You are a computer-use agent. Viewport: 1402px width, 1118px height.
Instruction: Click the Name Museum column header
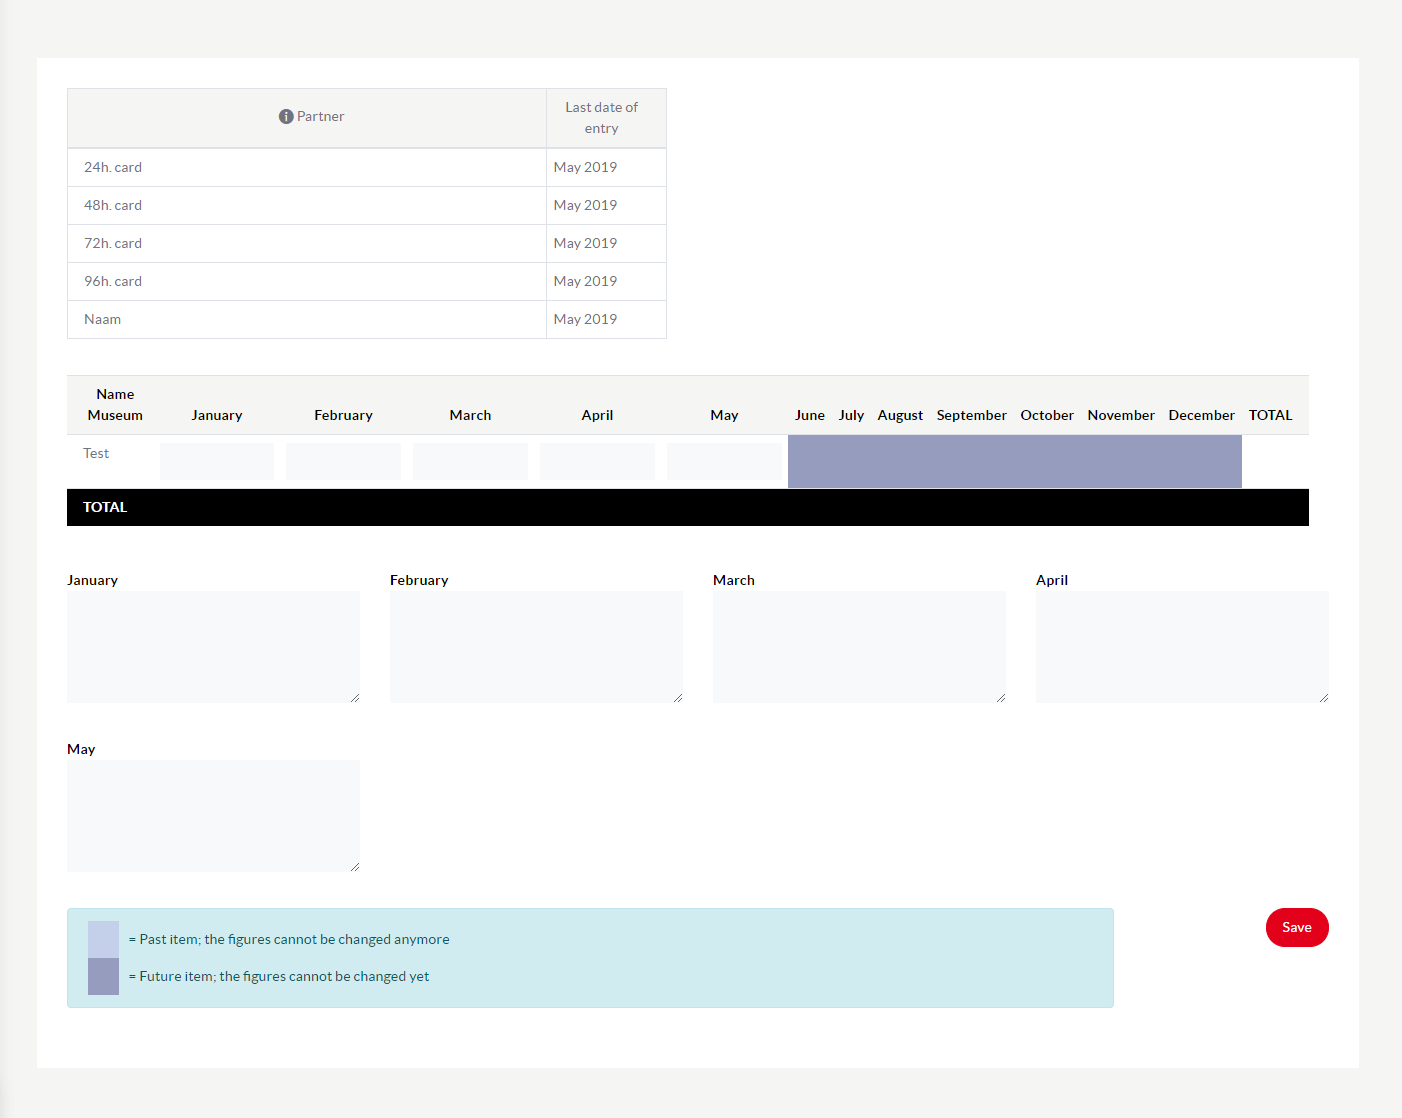pyautogui.click(x=115, y=405)
